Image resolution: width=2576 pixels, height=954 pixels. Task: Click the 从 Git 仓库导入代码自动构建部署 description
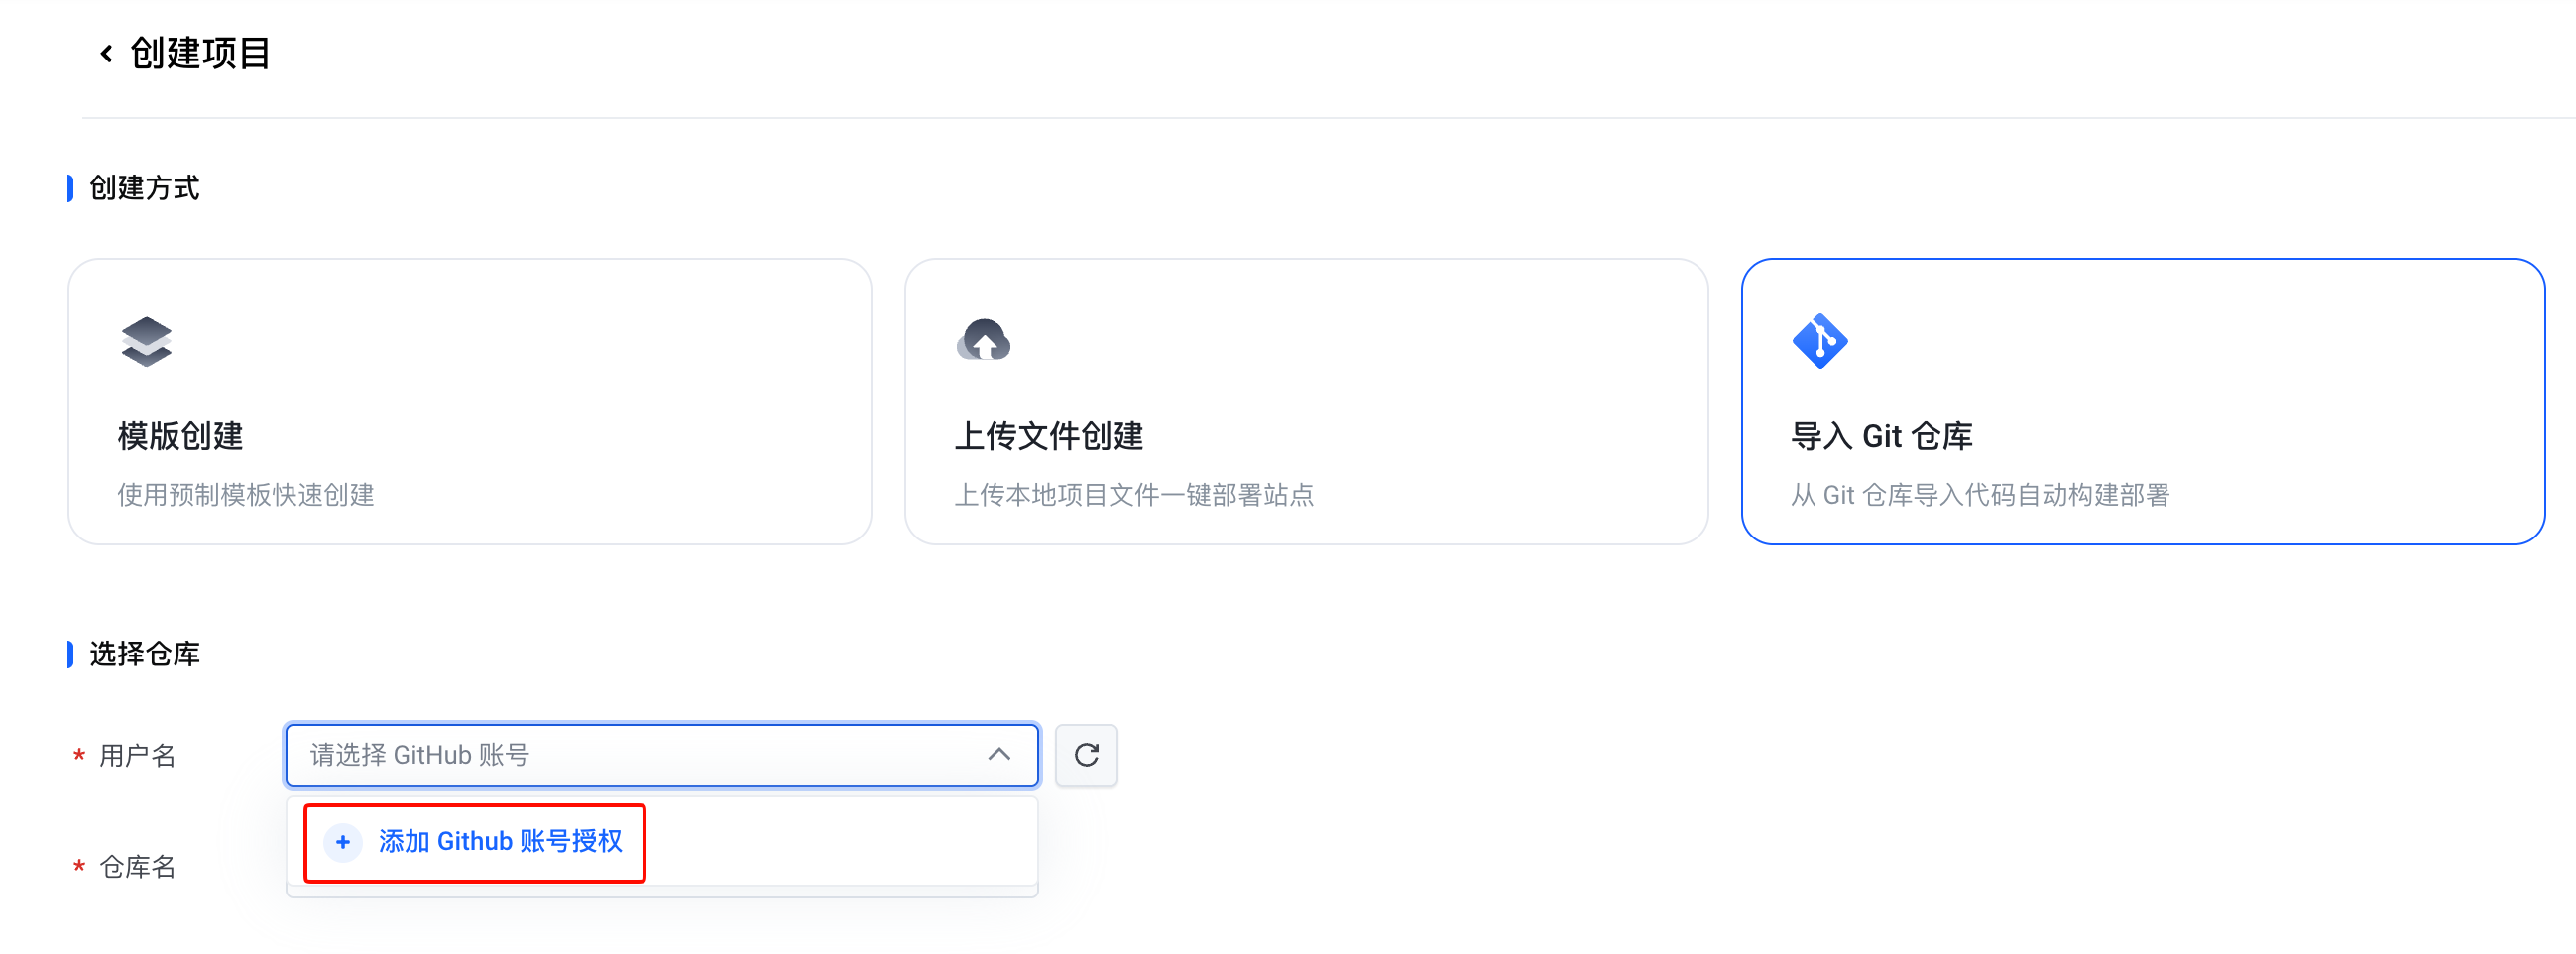tap(1979, 495)
